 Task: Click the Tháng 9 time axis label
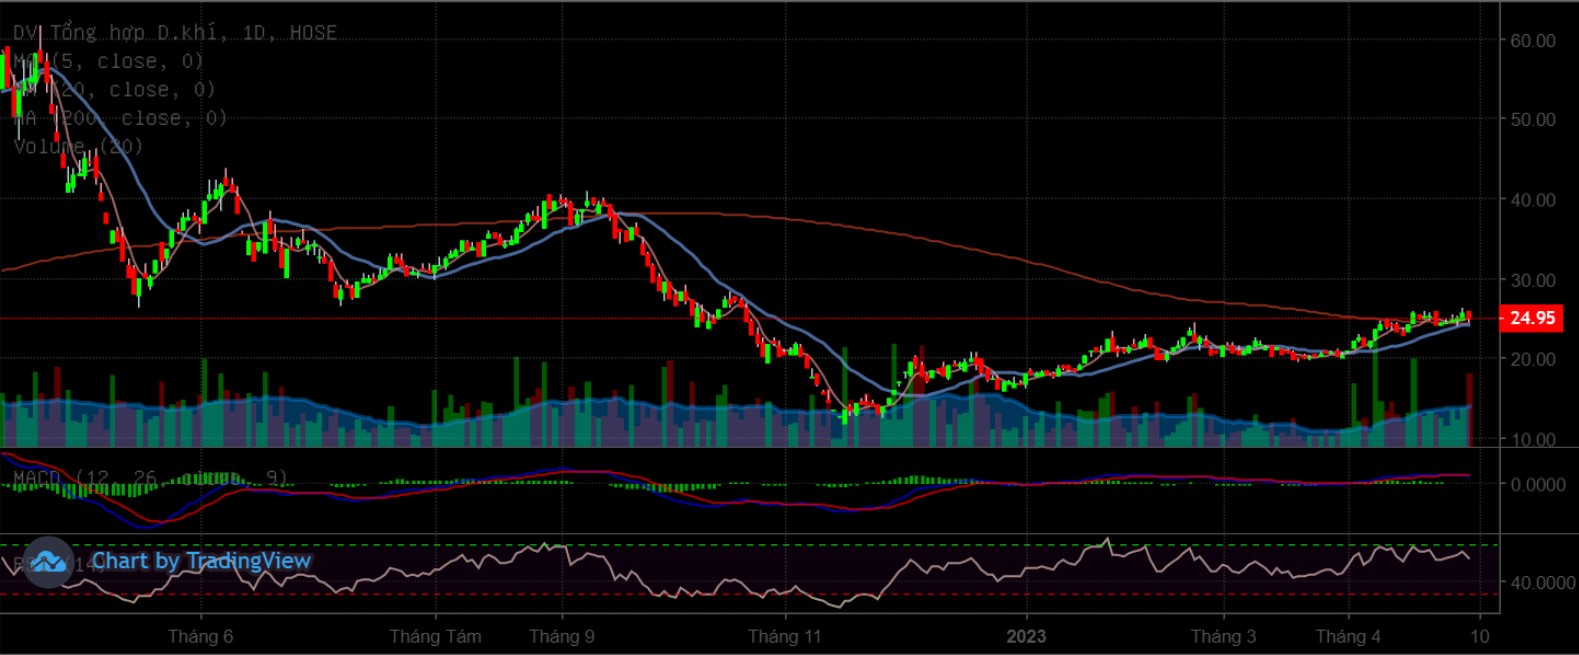coord(561,637)
